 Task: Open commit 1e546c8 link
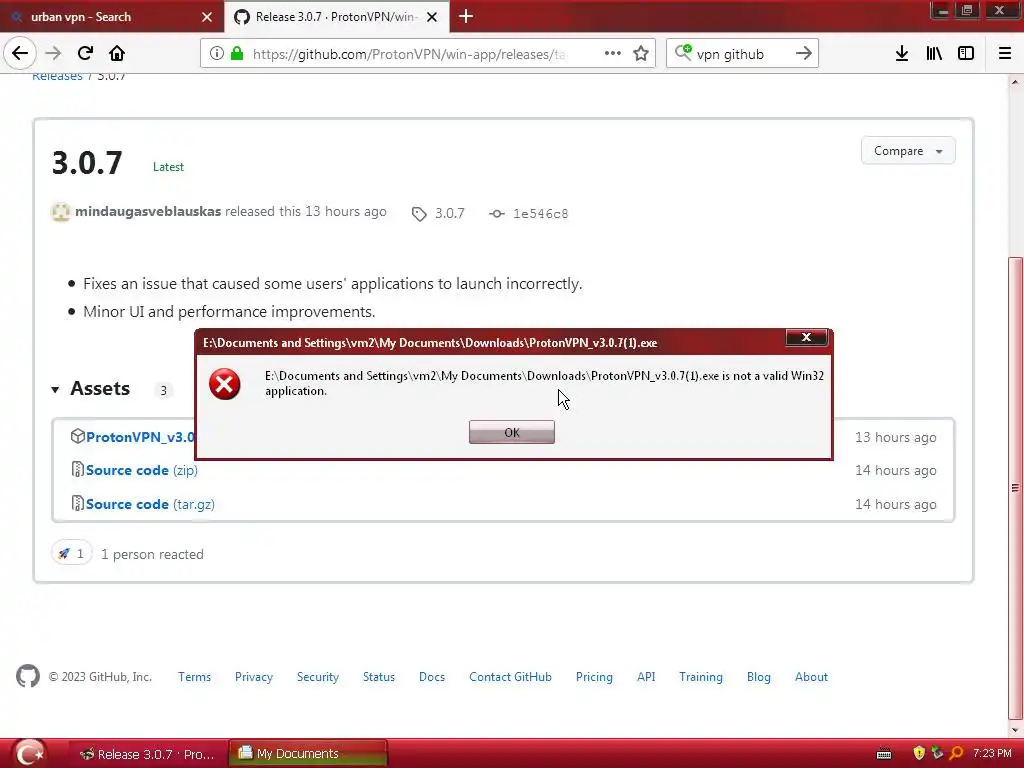coord(529,214)
